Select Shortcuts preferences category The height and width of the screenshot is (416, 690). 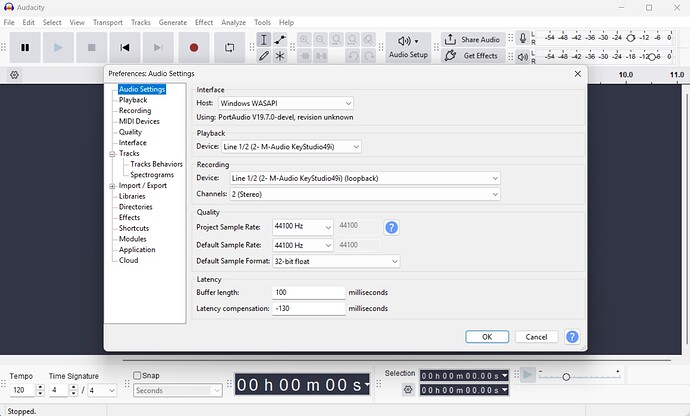click(134, 228)
